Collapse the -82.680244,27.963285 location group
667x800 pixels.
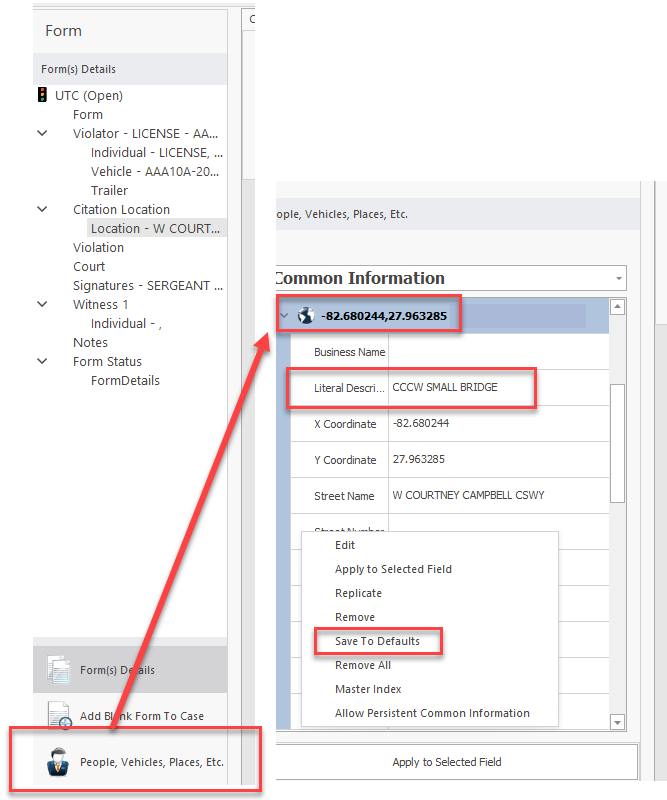coord(284,316)
